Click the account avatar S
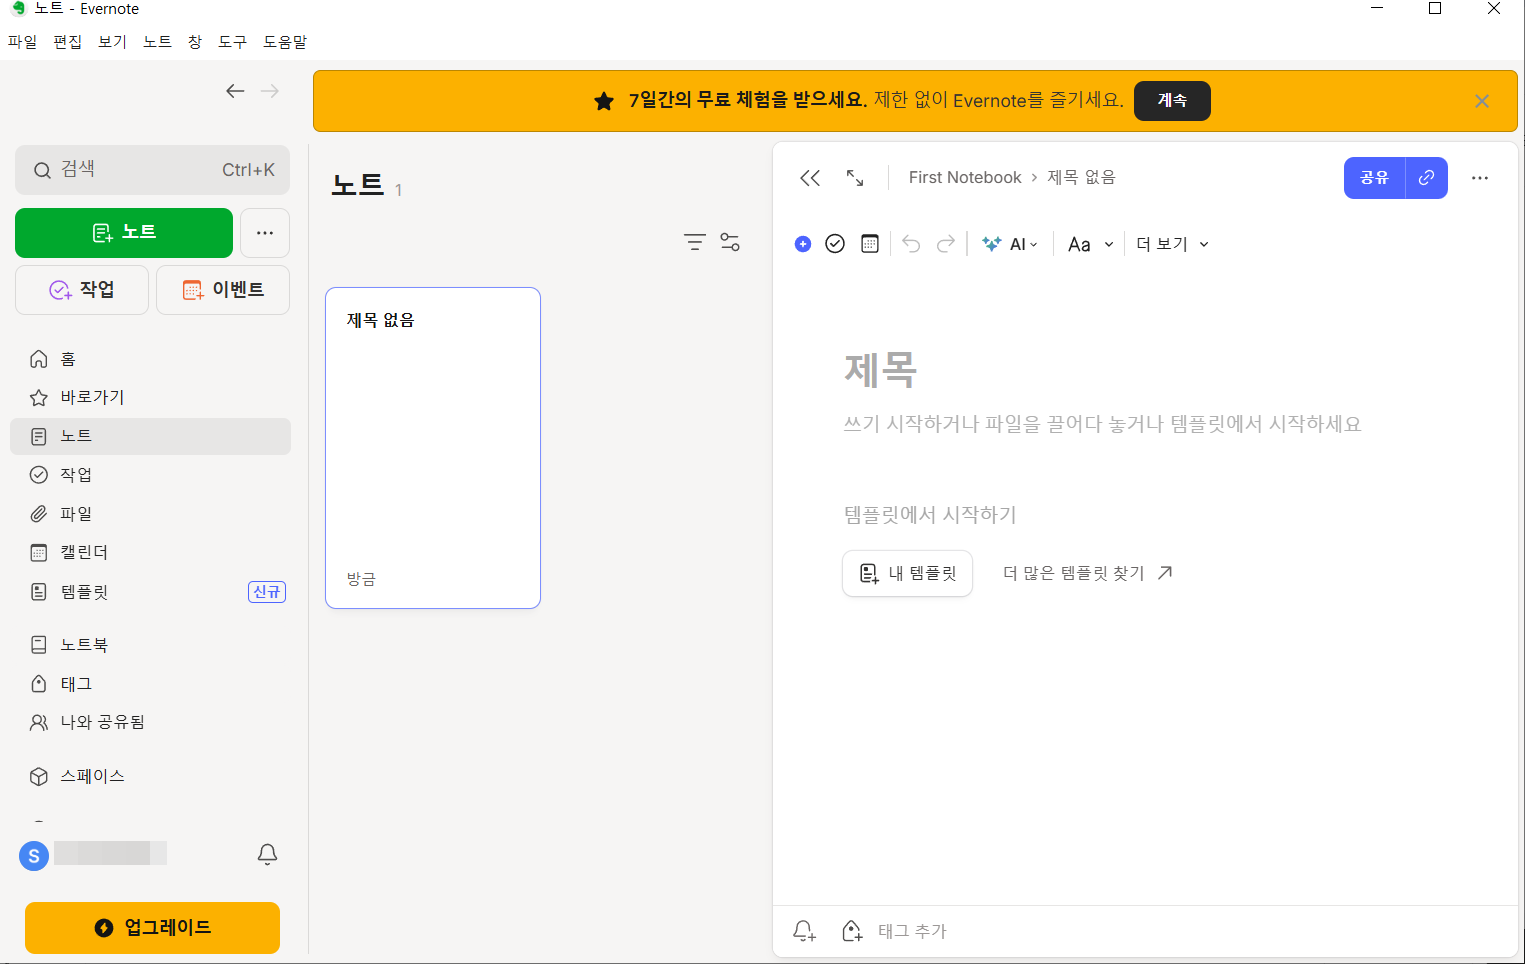This screenshot has height=964, width=1525. pyautogui.click(x=34, y=856)
